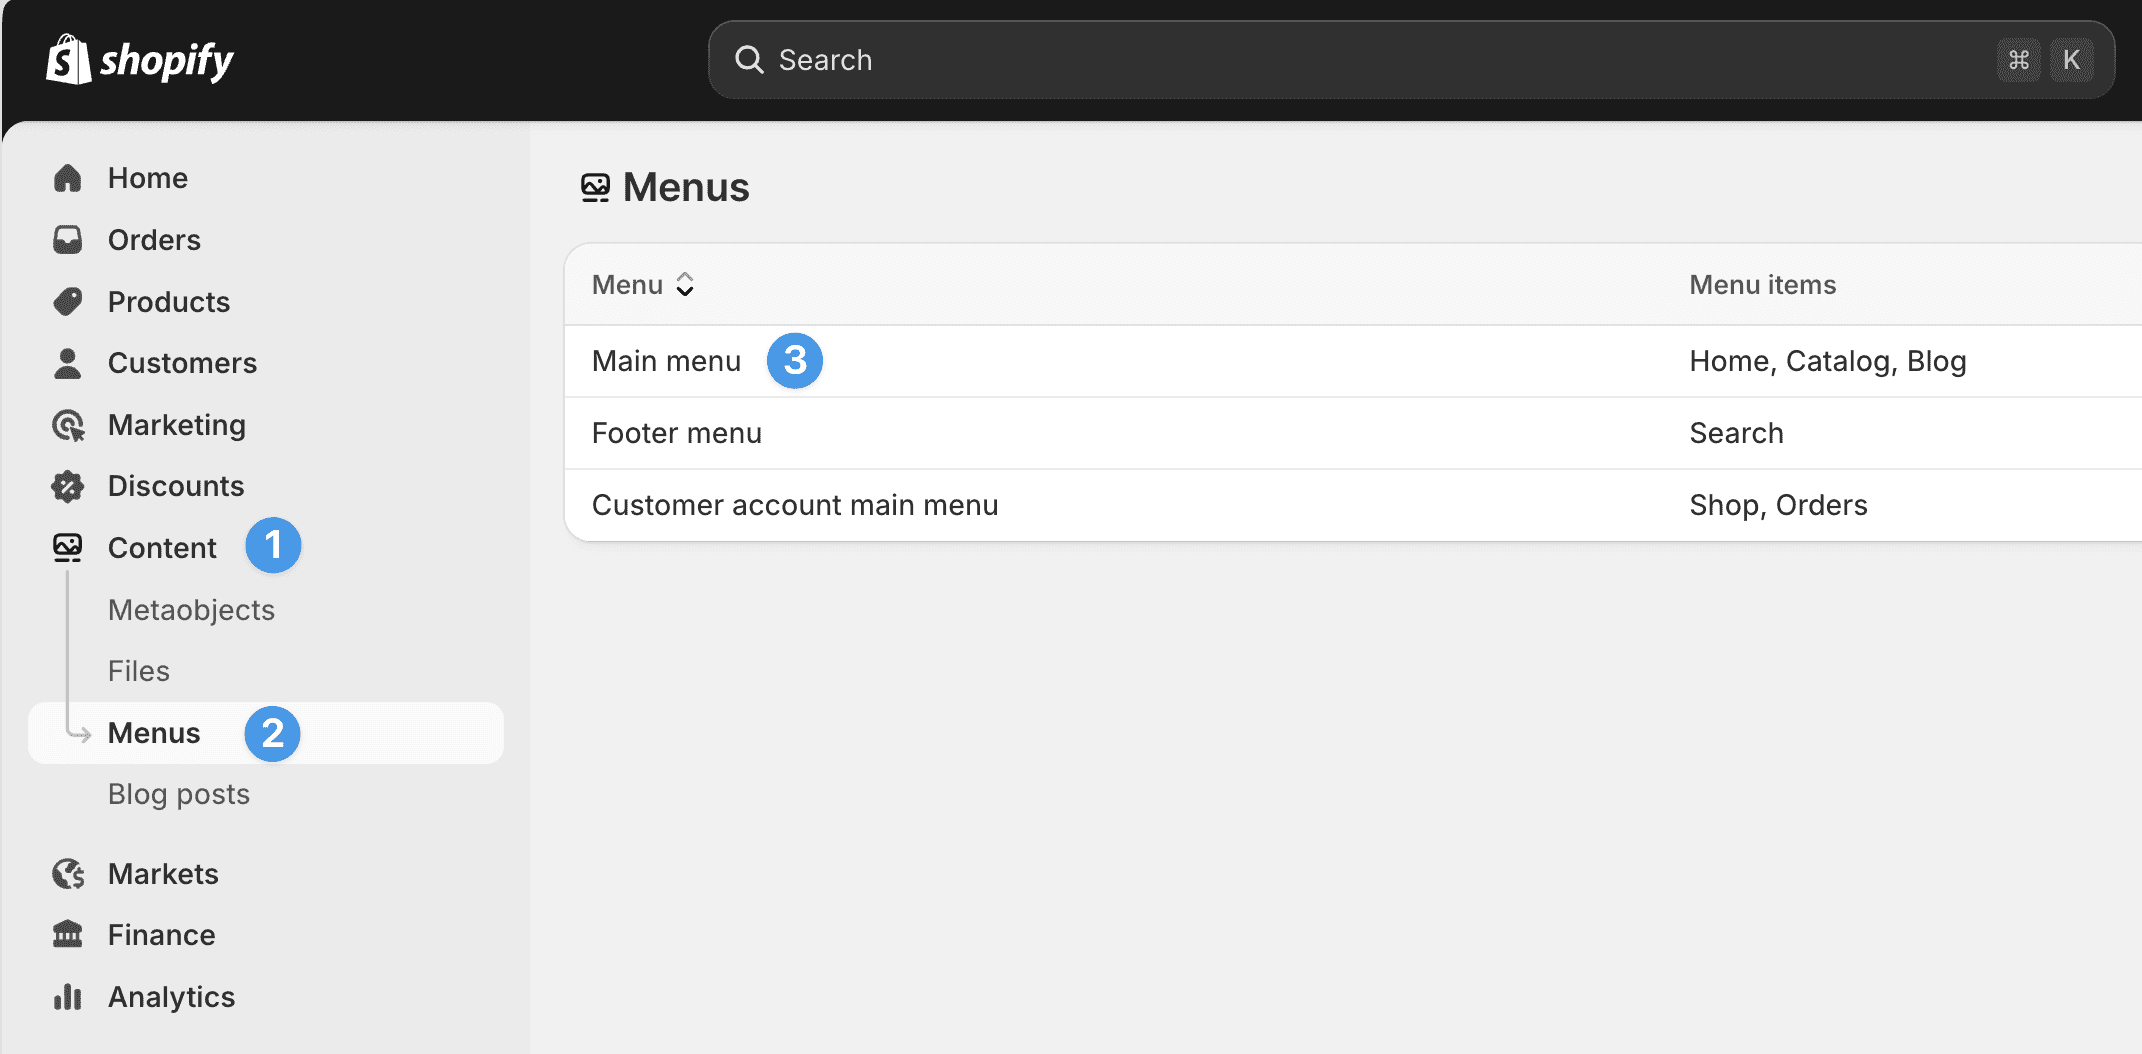Select Menus in the sidebar
This screenshot has height=1054, width=2142.
tap(266, 733)
